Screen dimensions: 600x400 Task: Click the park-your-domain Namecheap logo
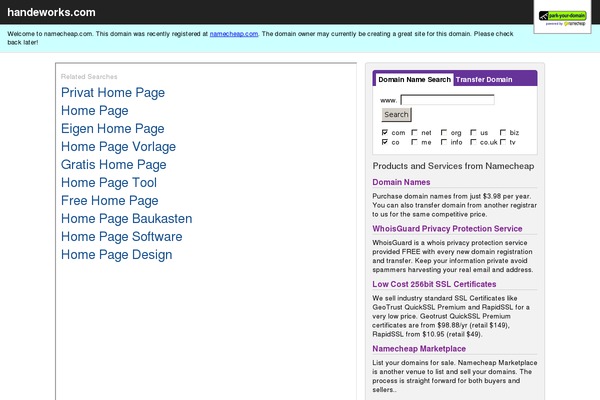(562, 18)
